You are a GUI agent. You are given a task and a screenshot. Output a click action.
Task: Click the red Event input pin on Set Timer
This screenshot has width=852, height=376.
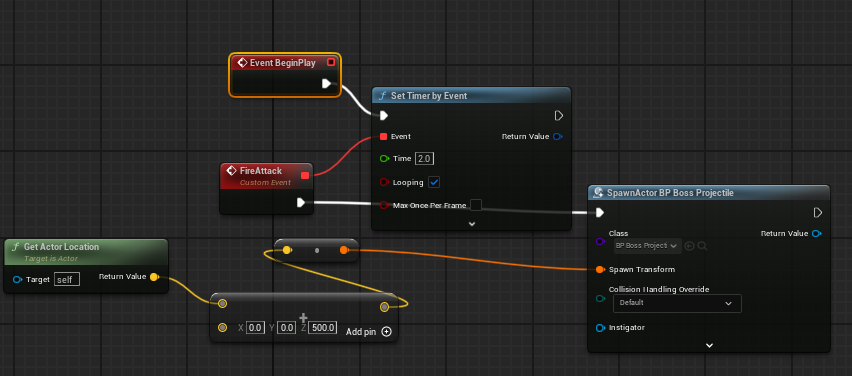coord(384,136)
